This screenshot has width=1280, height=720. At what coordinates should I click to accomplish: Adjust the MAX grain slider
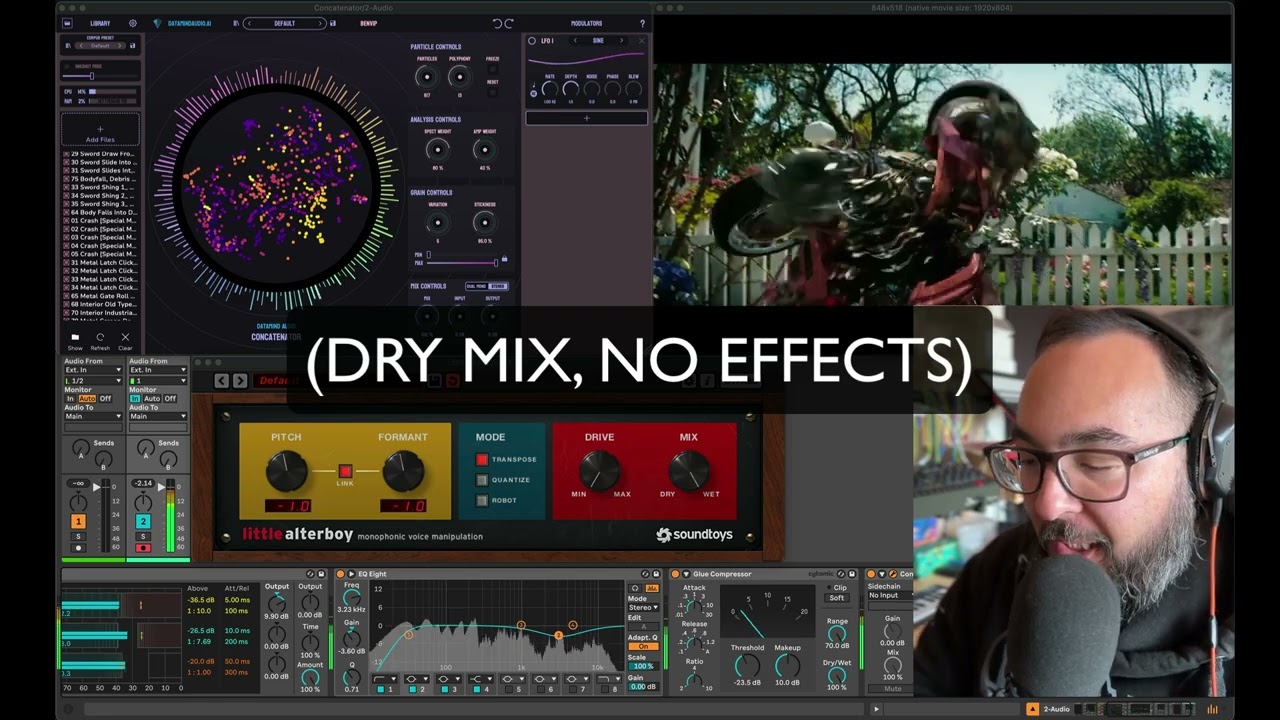tap(461, 263)
